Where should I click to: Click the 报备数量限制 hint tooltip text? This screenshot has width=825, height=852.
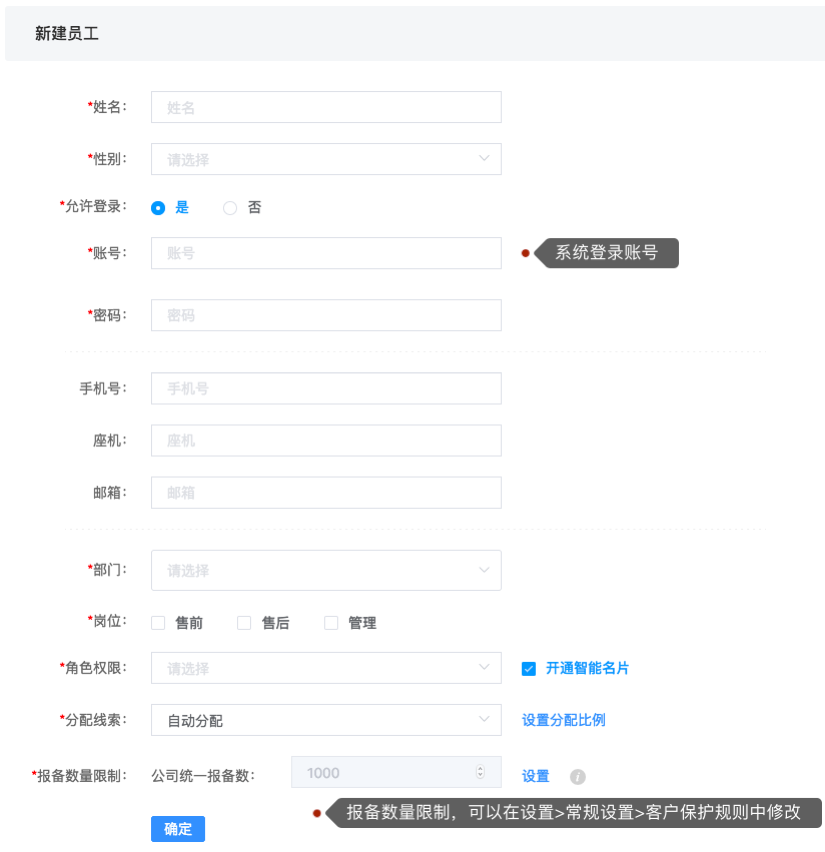(574, 813)
